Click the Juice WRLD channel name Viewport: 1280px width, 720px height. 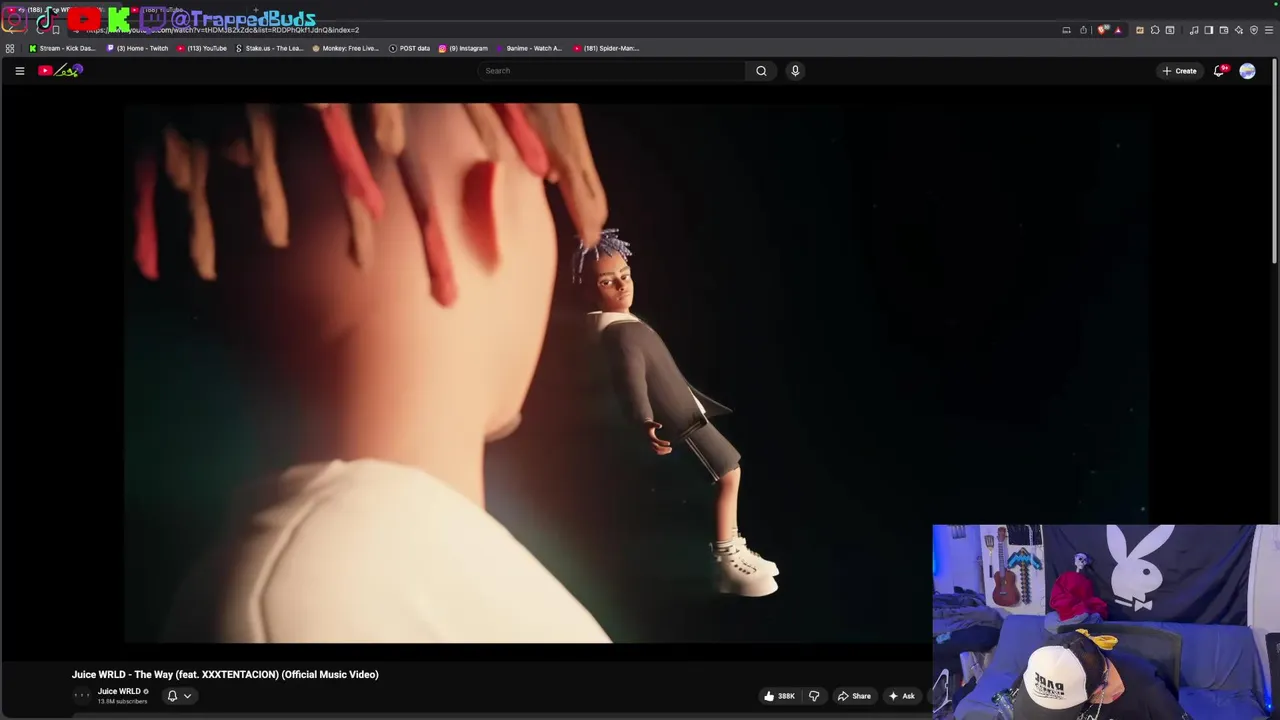coord(119,691)
